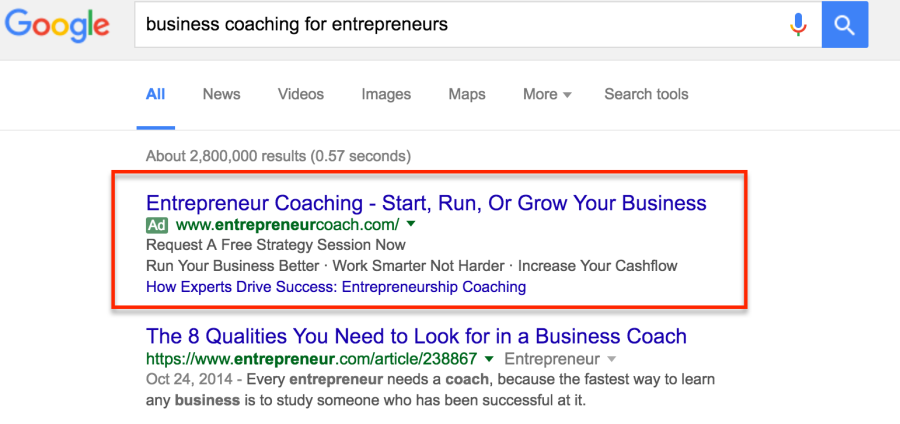Open the Entrepreneur Coaching ad headline link

click(426, 203)
